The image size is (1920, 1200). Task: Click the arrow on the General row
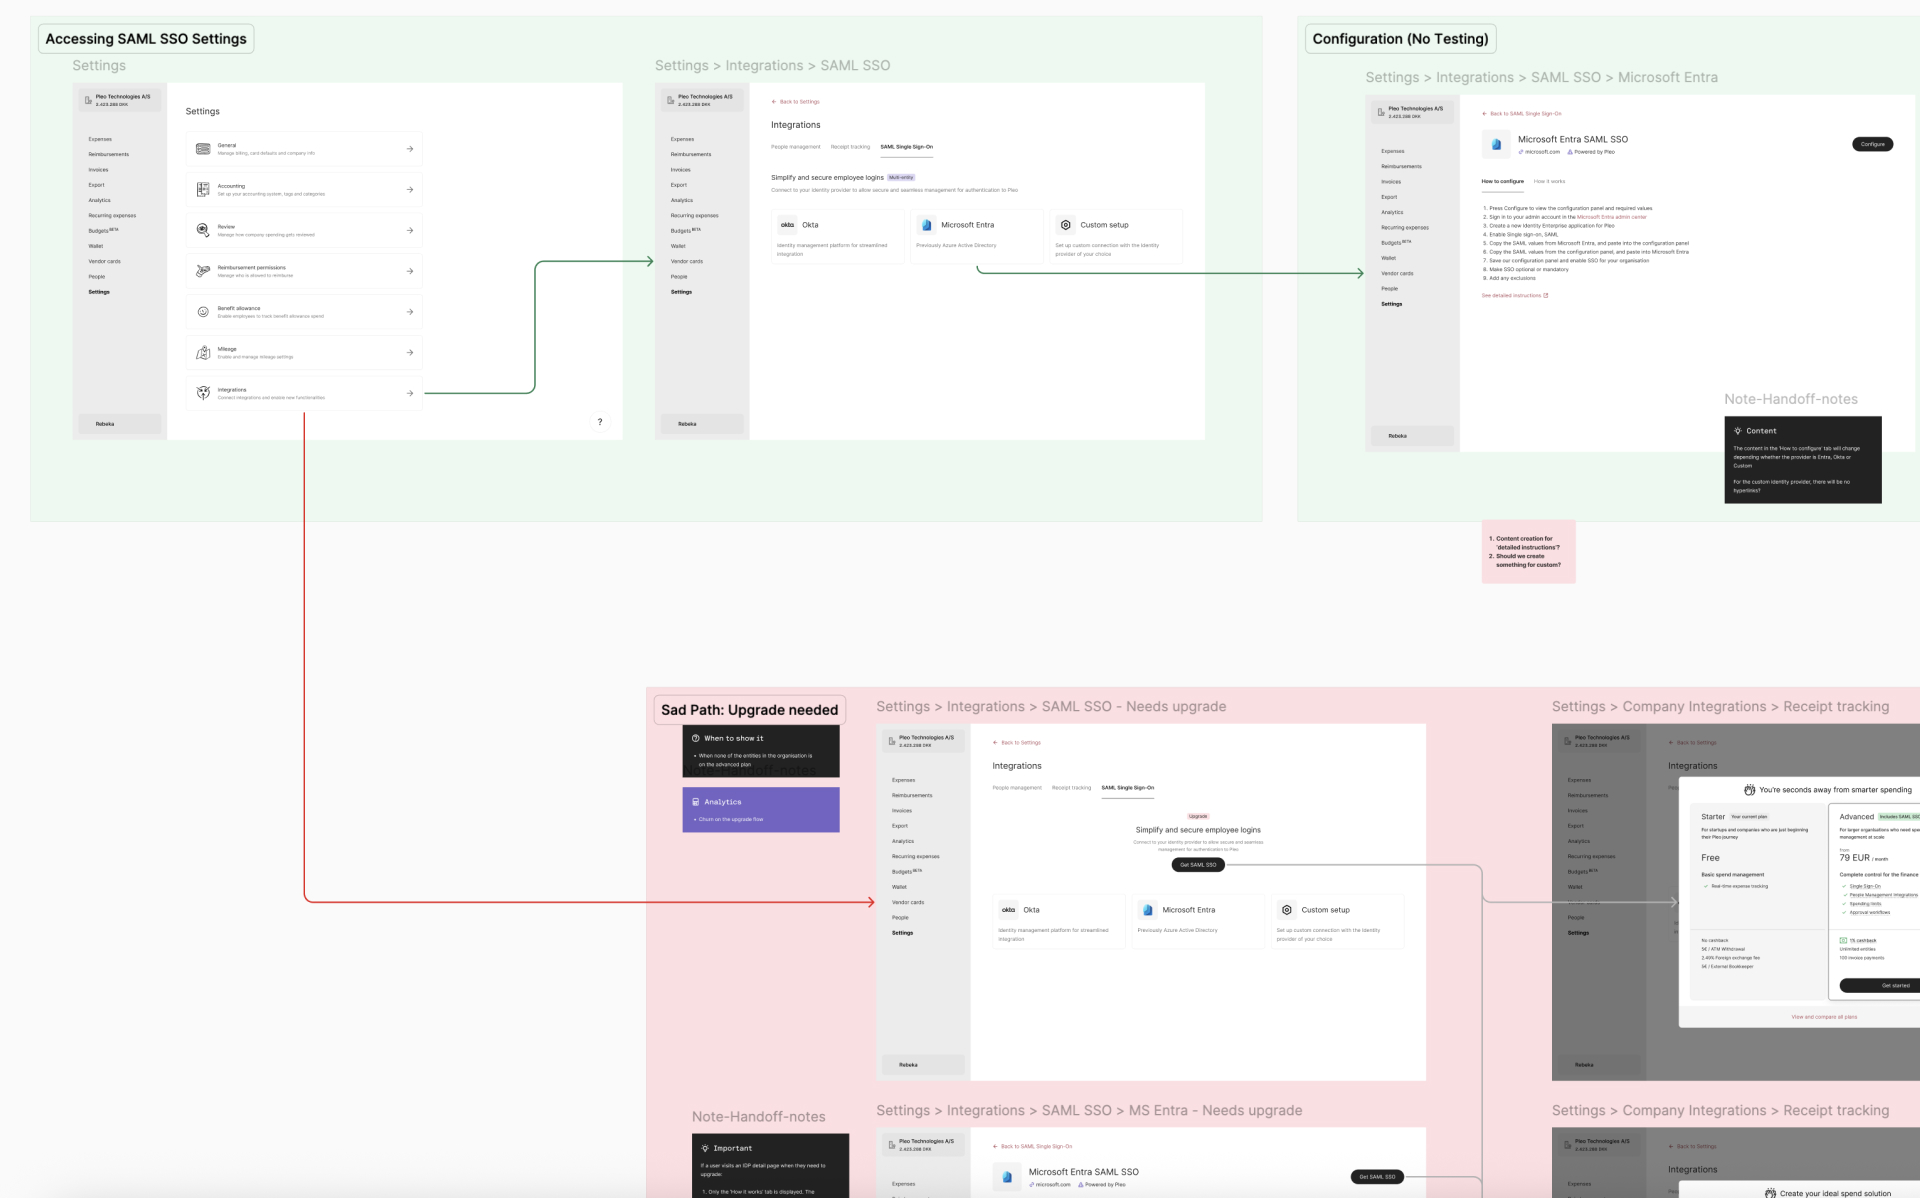pyautogui.click(x=410, y=149)
